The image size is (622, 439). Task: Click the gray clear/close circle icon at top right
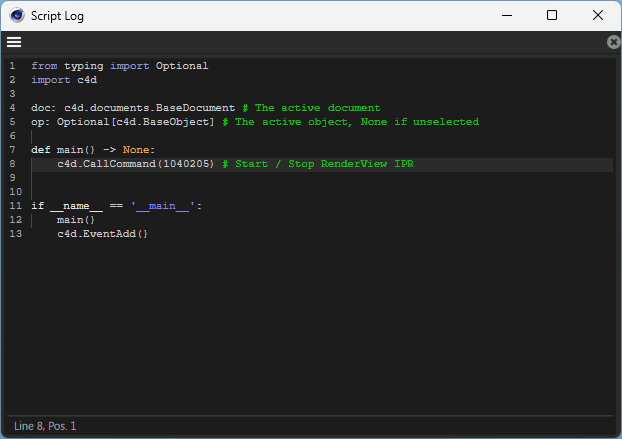(613, 42)
